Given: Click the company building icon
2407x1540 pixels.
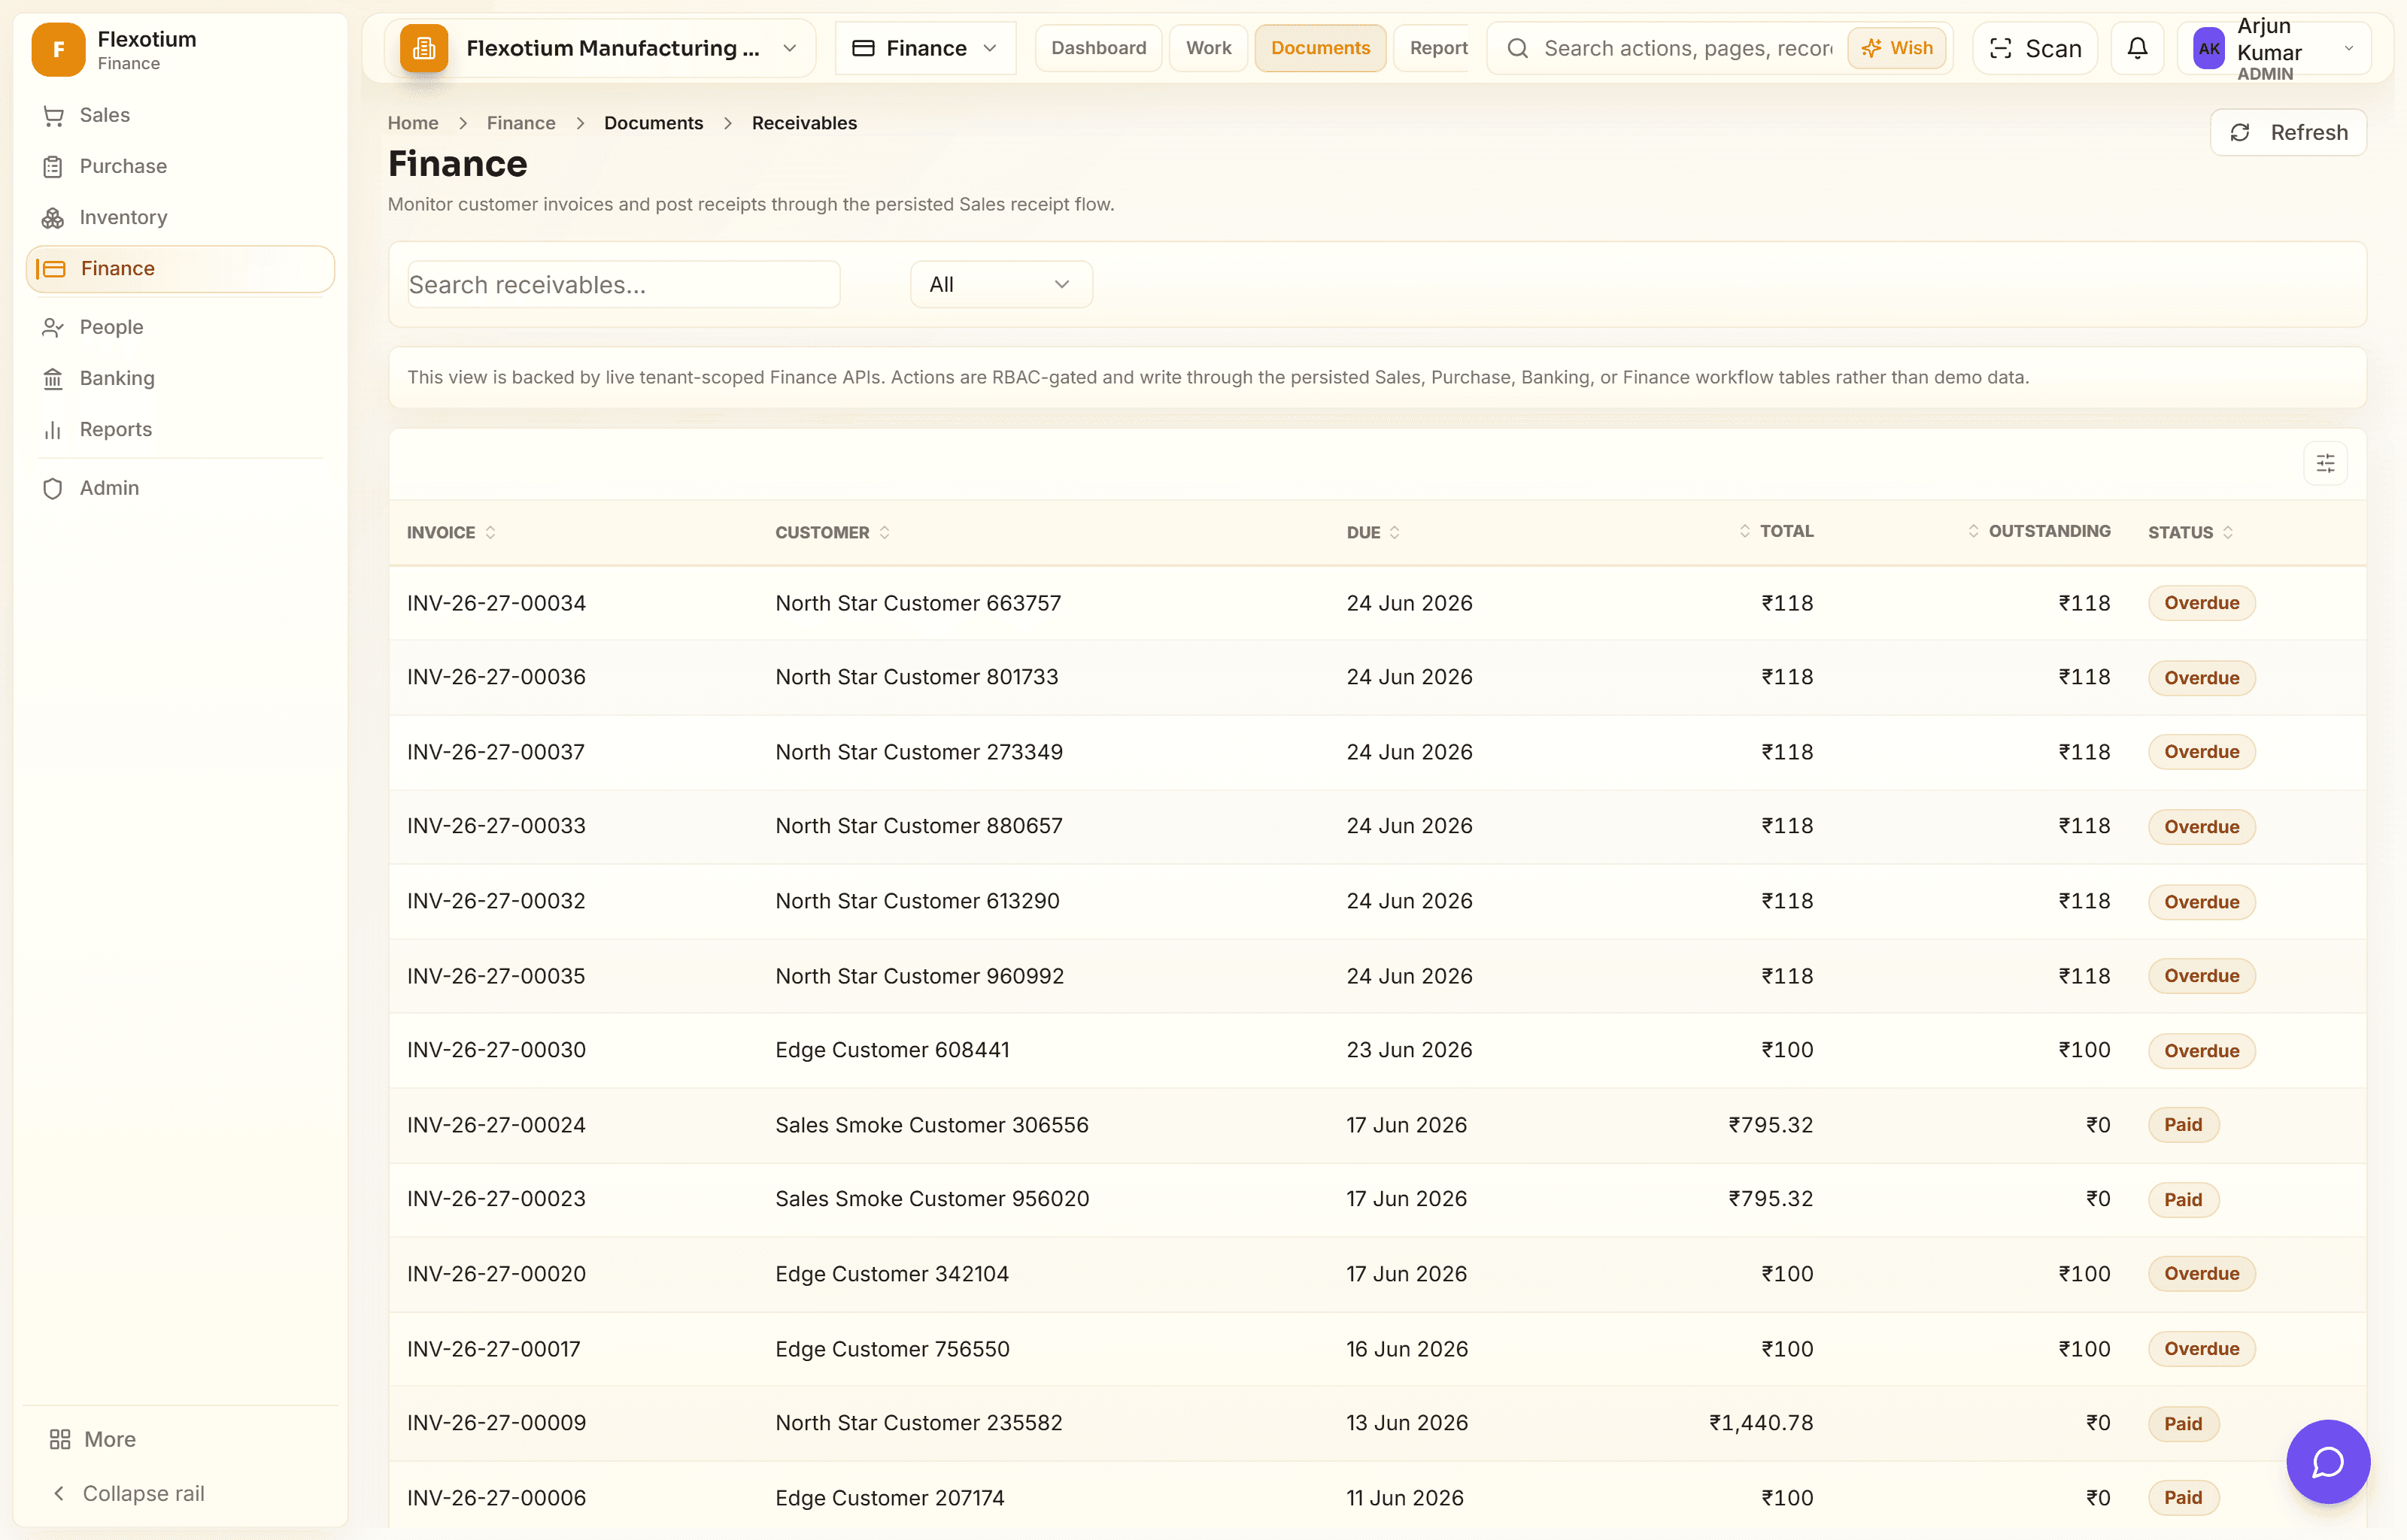Looking at the screenshot, I should coord(424,48).
